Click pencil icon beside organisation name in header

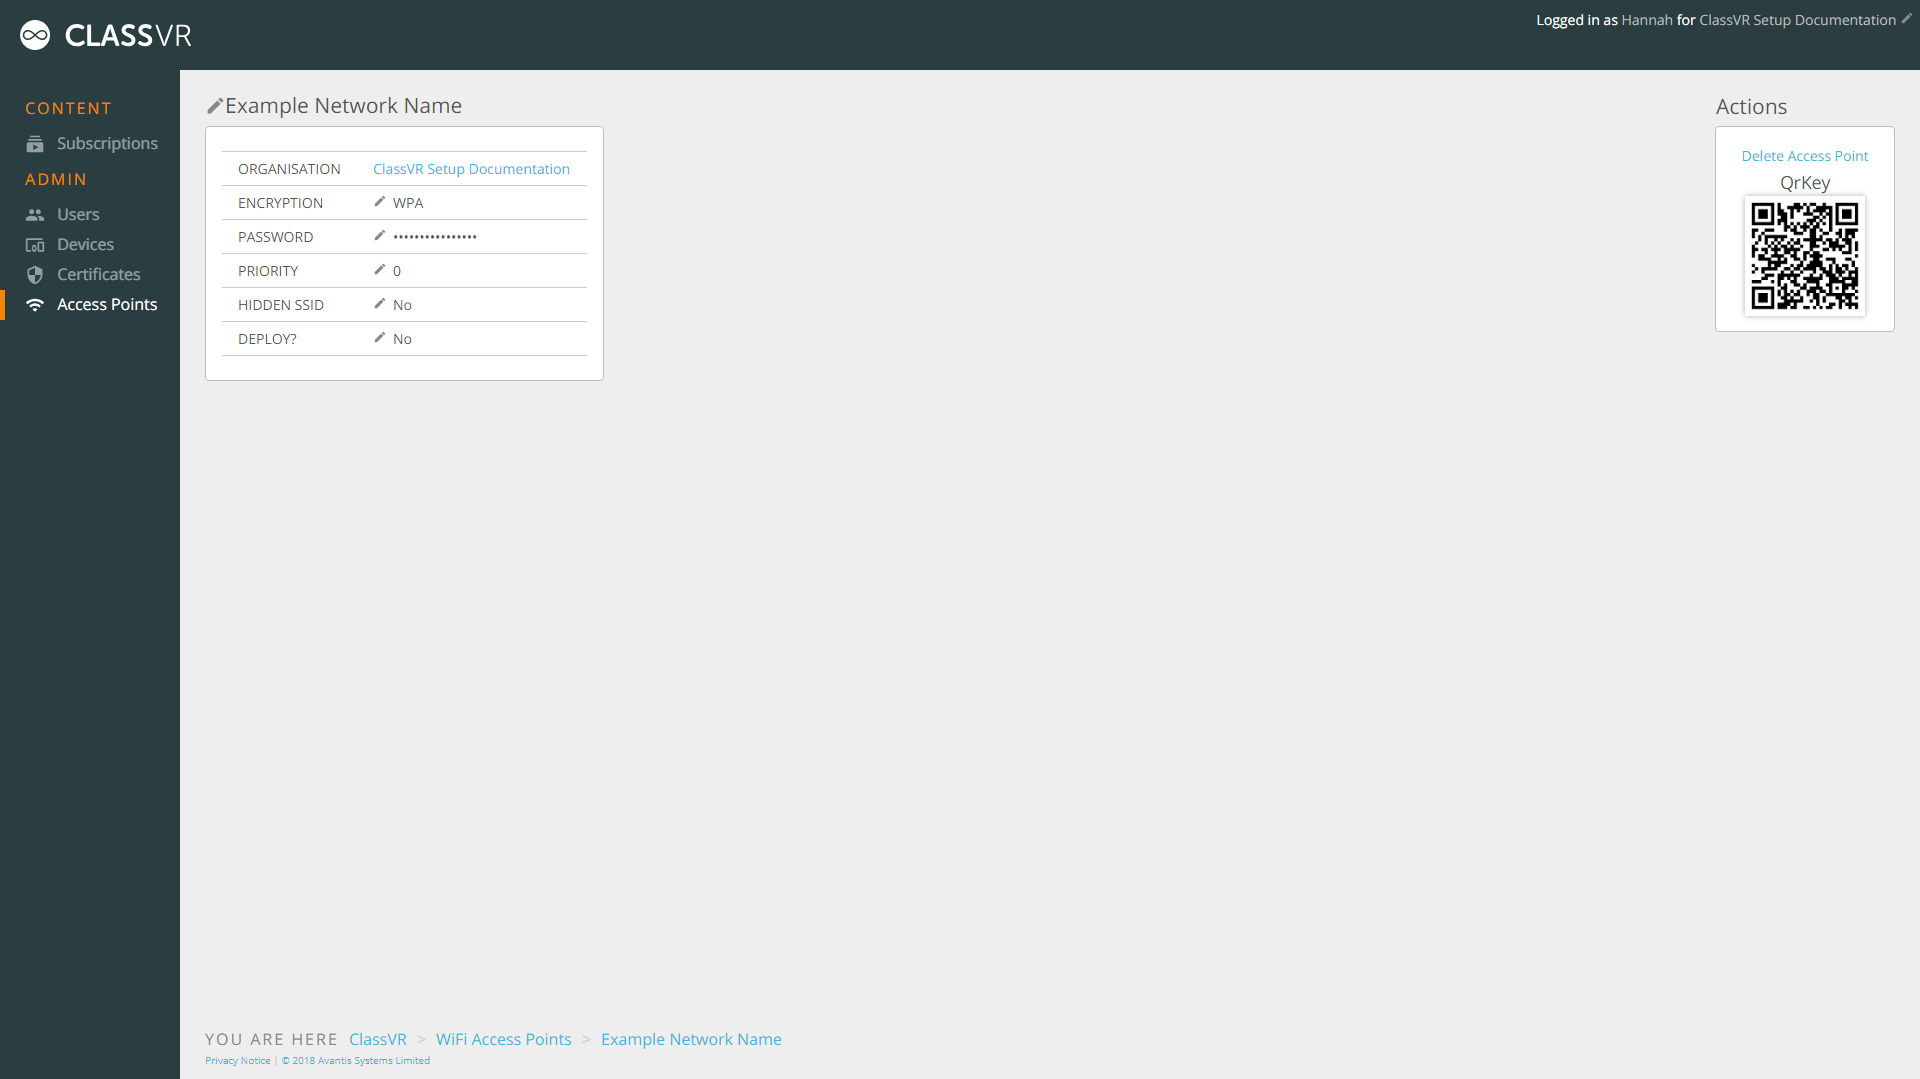[x=1906, y=19]
